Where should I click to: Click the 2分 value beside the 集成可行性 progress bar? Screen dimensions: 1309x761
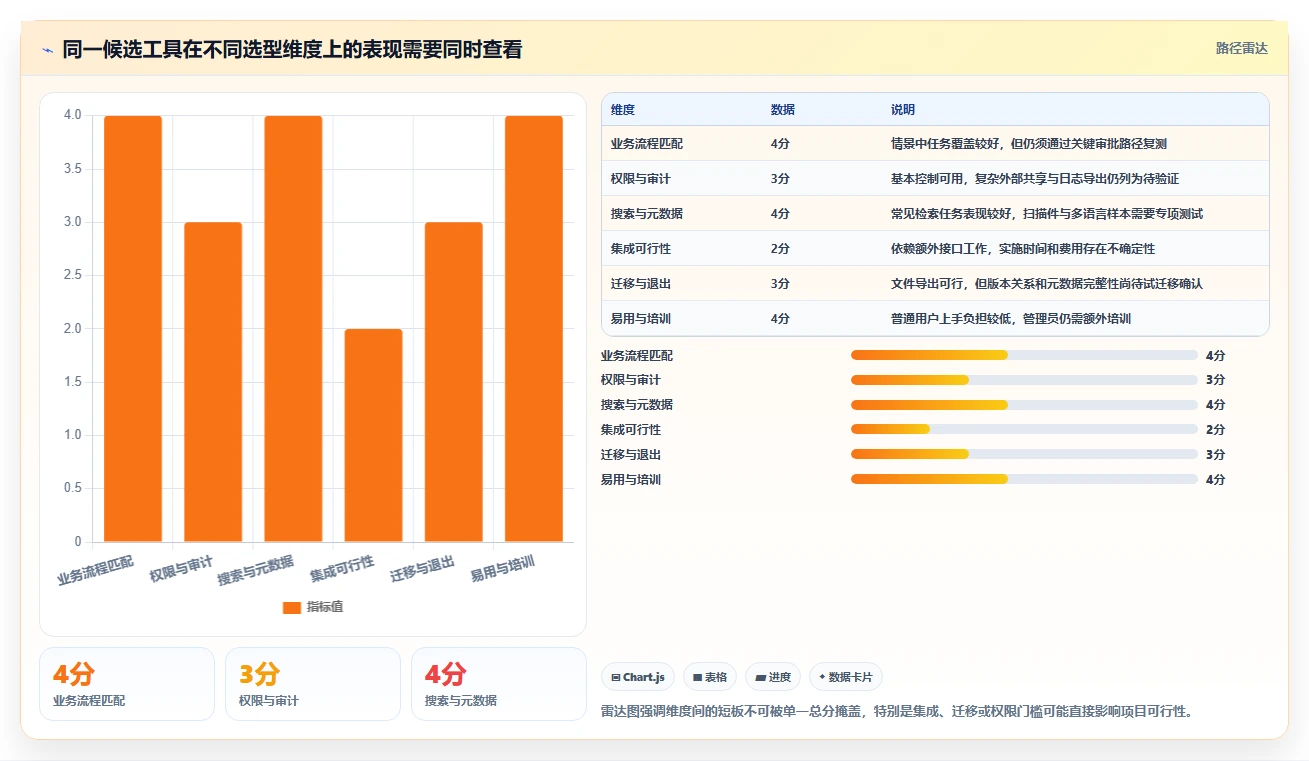coord(1215,430)
